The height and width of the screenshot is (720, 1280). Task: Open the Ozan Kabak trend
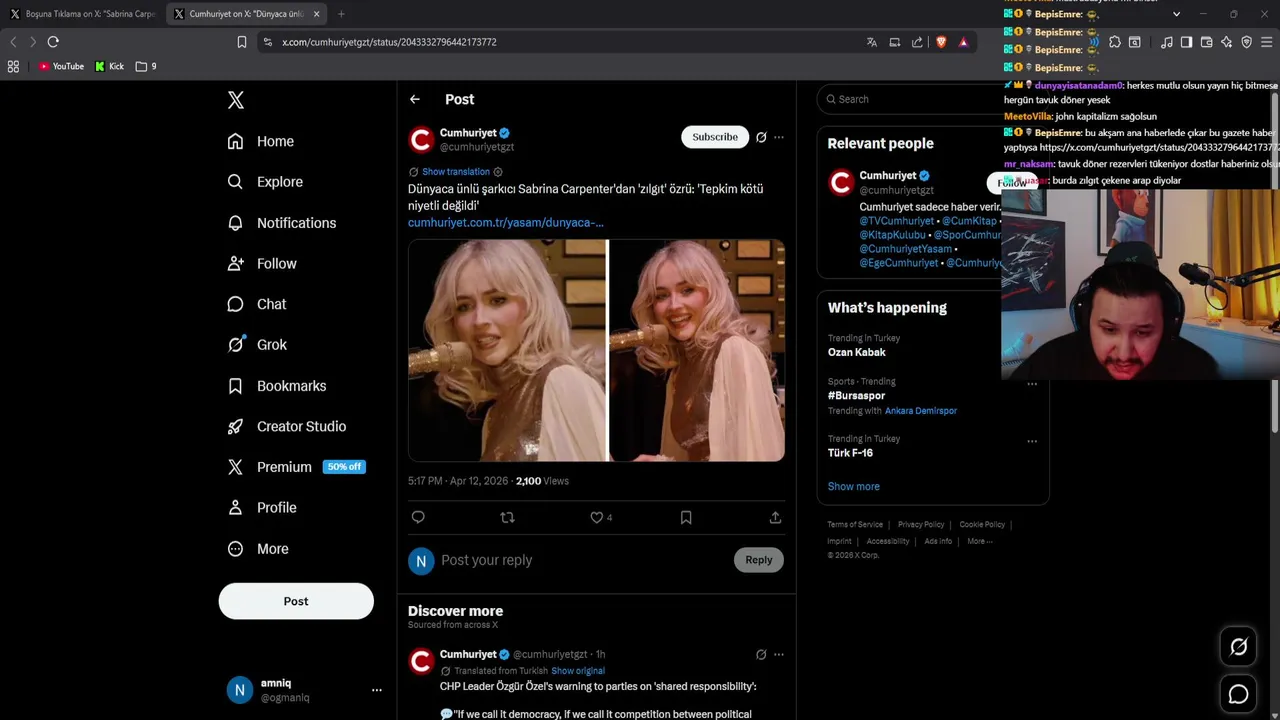(x=857, y=352)
